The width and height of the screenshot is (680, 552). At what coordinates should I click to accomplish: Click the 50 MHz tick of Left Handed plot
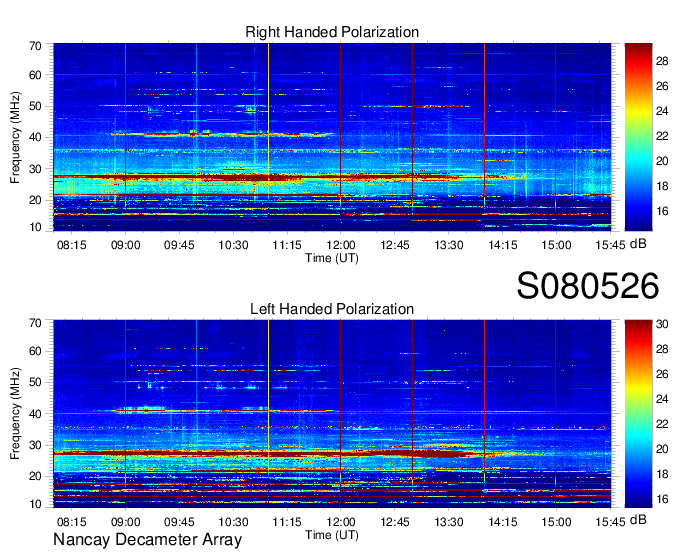(35, 382)
